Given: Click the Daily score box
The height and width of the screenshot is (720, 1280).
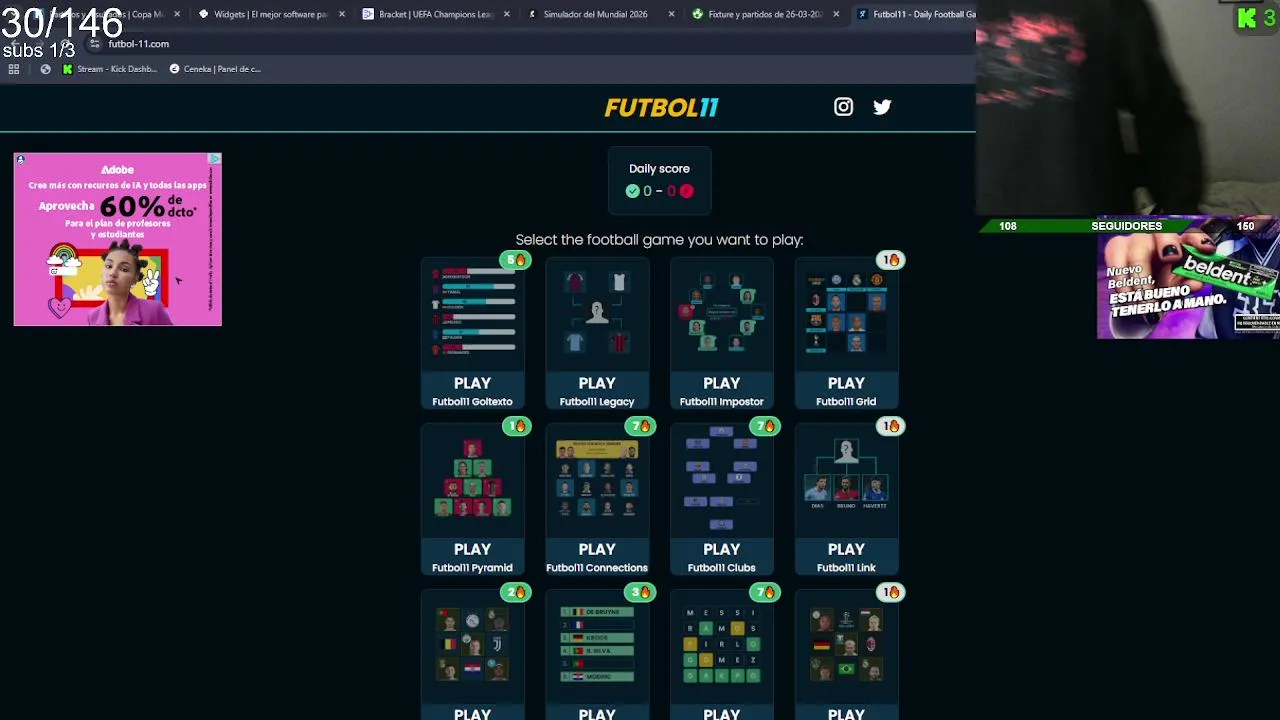Looking at the screenshot, I should (659, 181).
